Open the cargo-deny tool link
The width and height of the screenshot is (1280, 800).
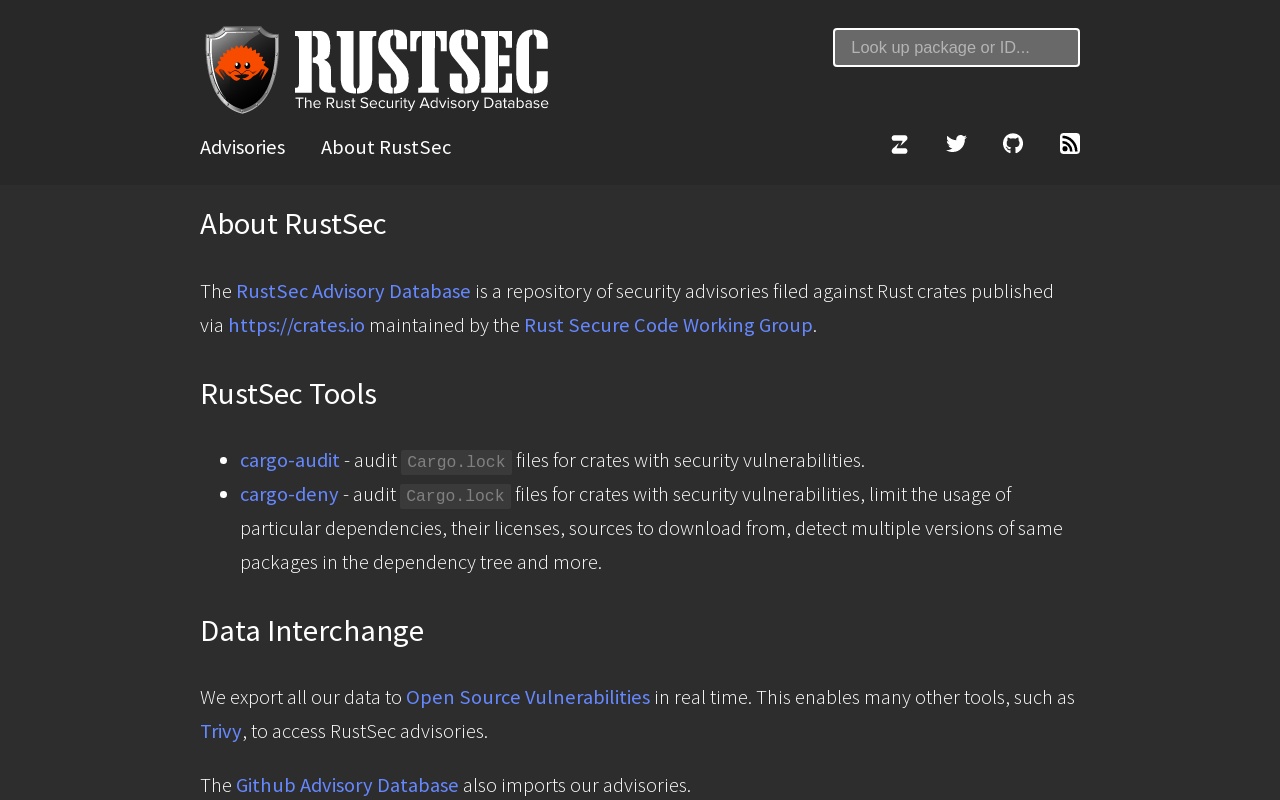[x=289, y=494]
